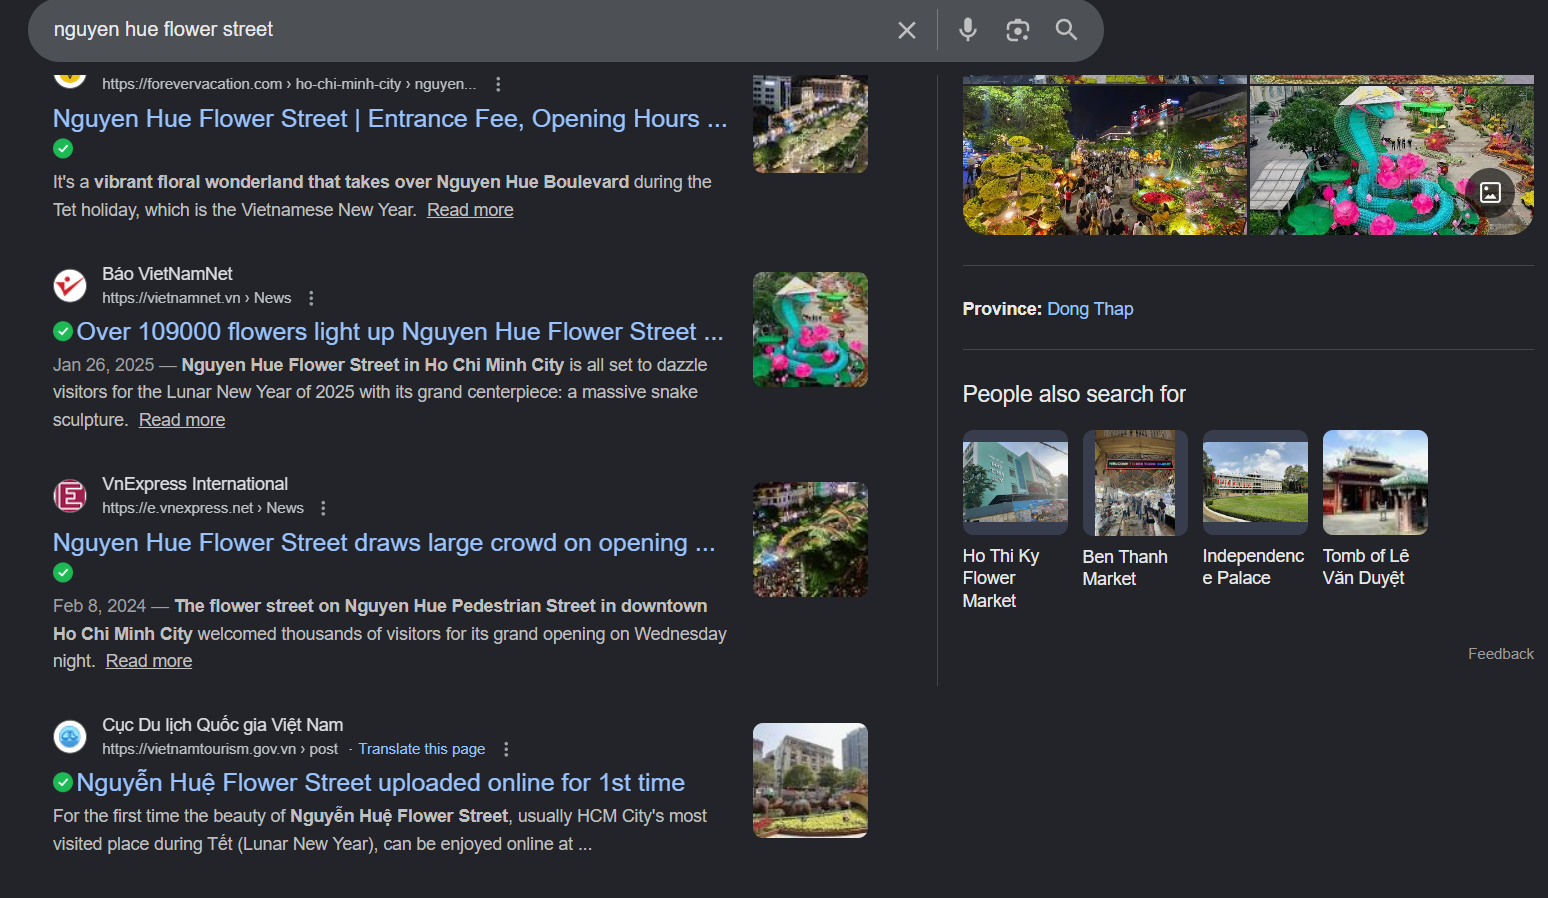This screenshot has width=1548, height=898.
Task: Open more options for forevervacation.com result
Action: 498,84
